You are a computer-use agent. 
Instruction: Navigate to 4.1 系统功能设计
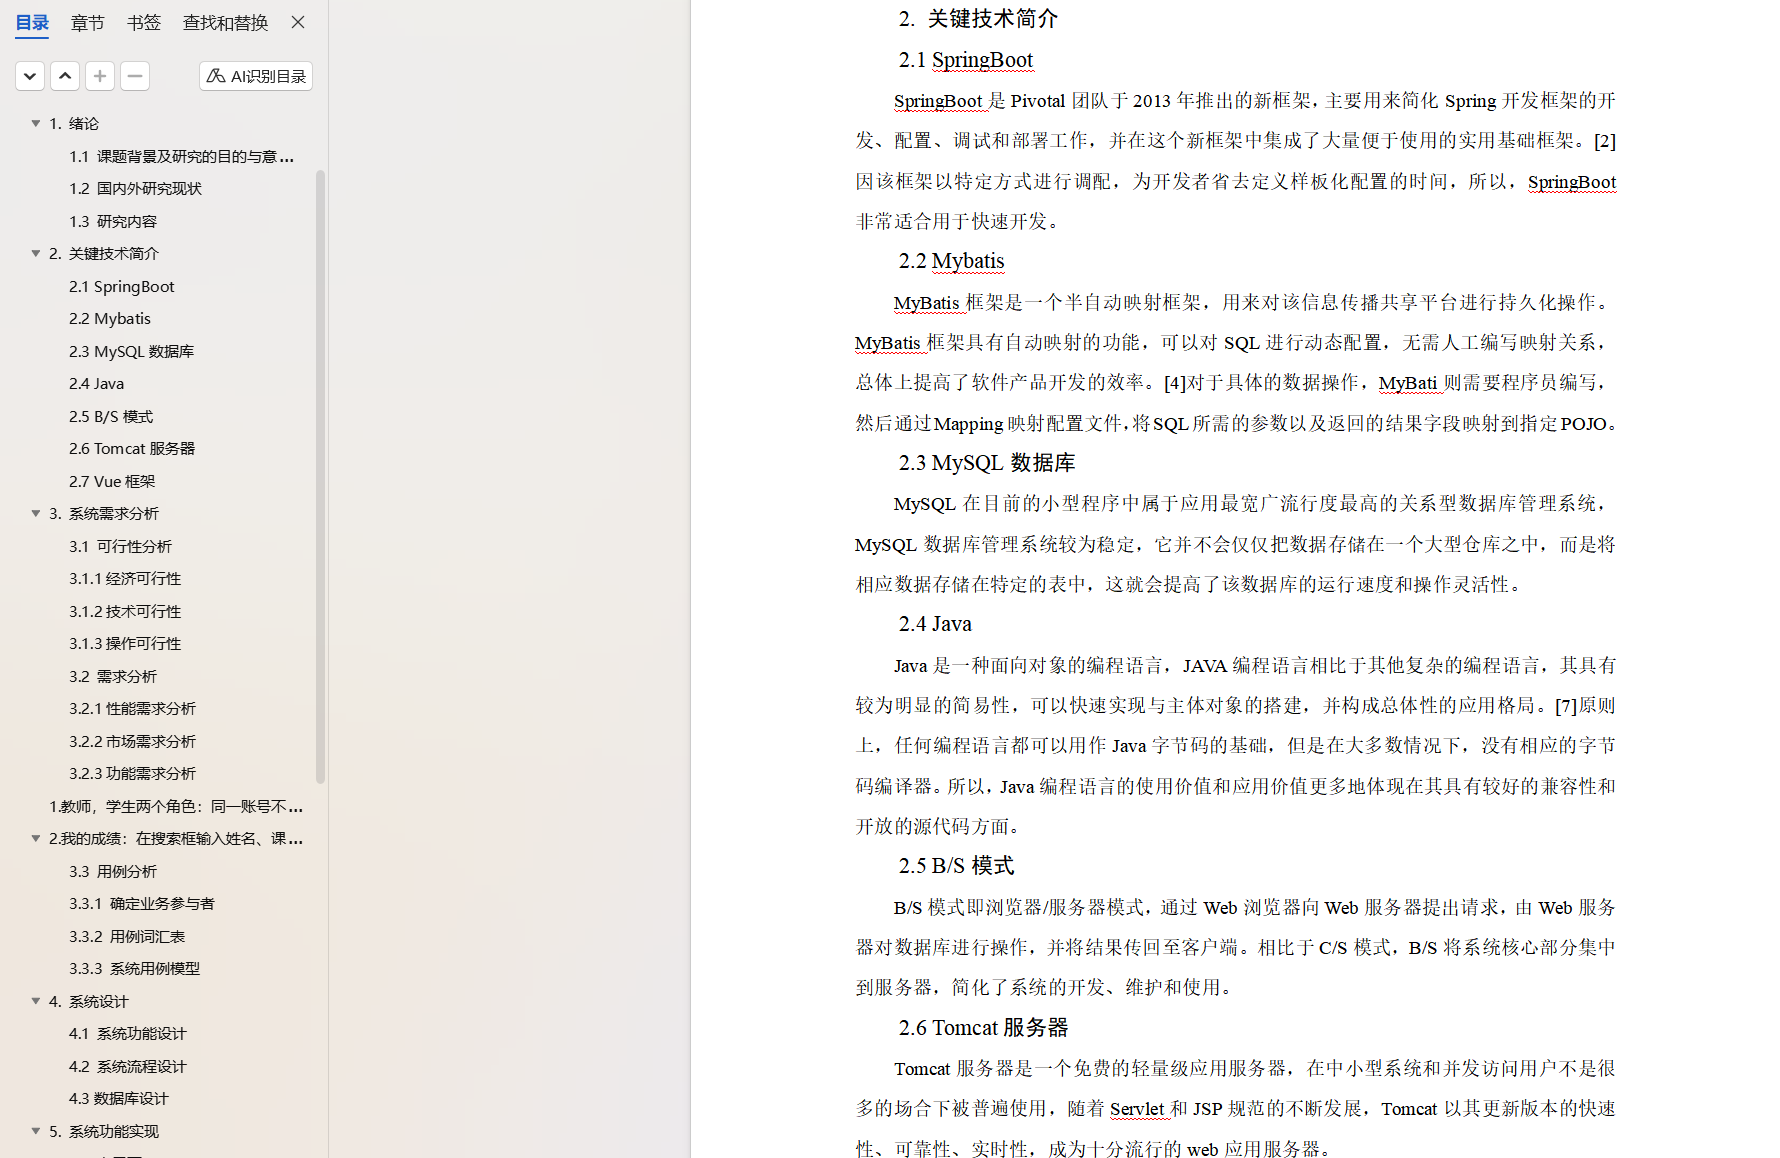click(128, 1034)
